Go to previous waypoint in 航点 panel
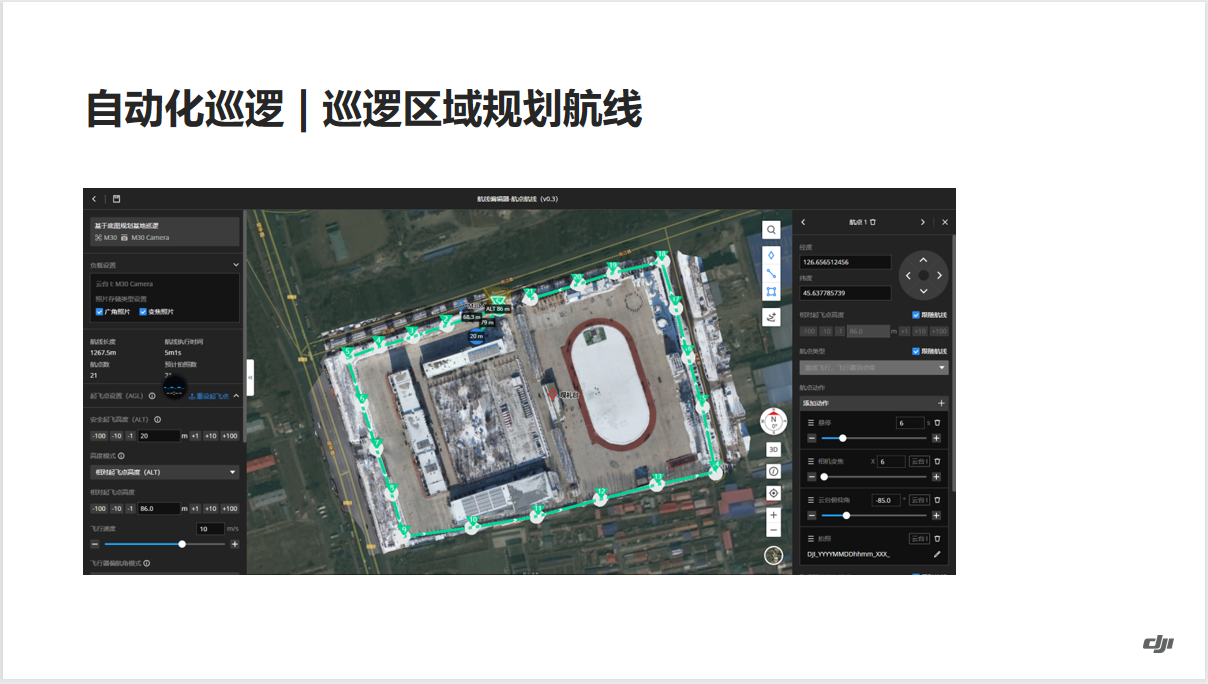 pyautogui.click(x=803, y=222)
